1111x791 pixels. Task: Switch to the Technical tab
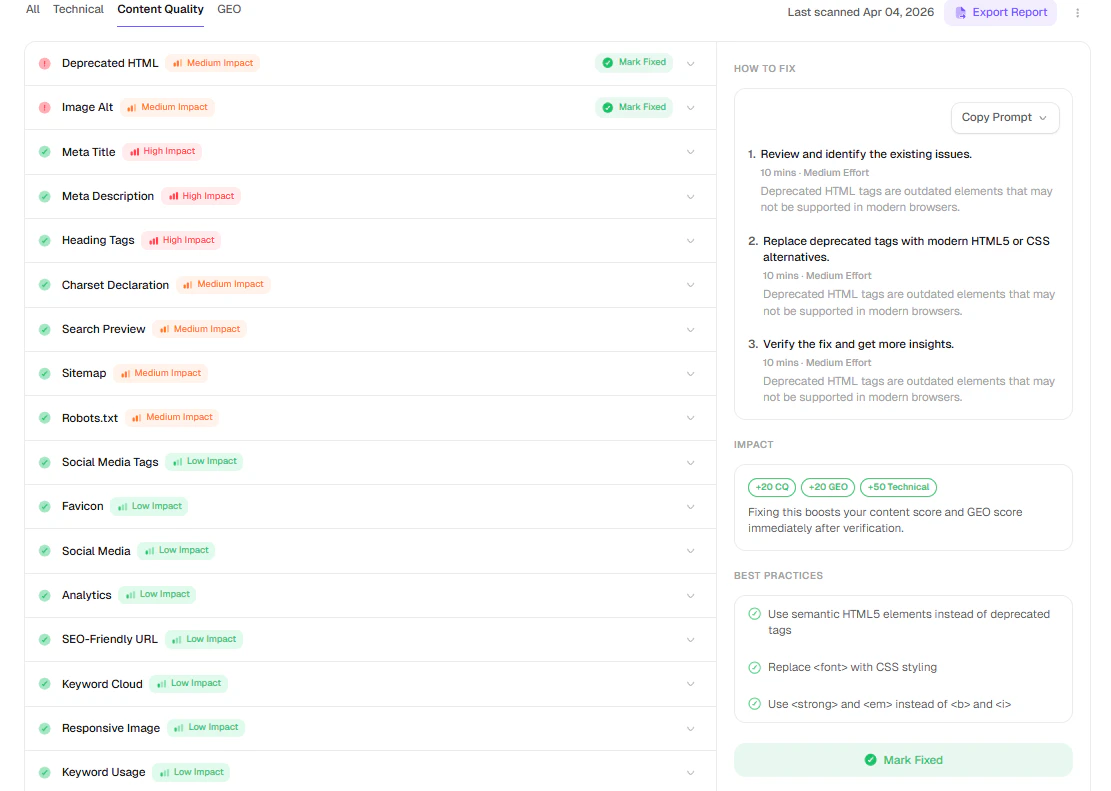78,9
